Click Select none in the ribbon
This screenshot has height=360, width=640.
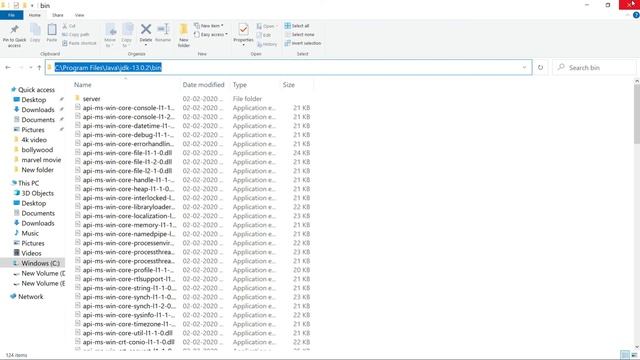(300, 34)
